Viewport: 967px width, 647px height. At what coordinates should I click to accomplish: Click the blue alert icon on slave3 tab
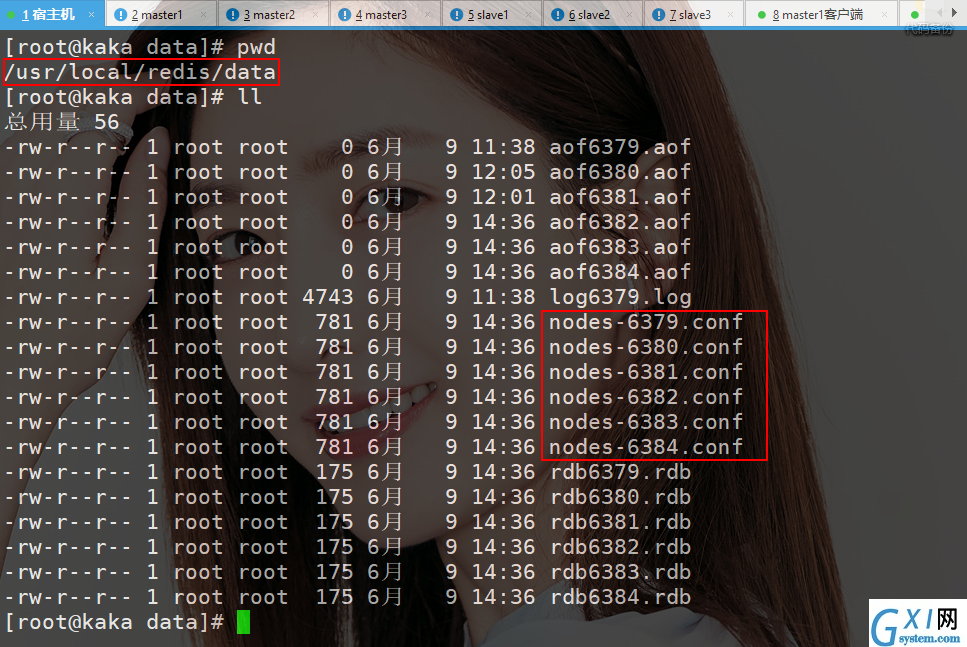659,14
